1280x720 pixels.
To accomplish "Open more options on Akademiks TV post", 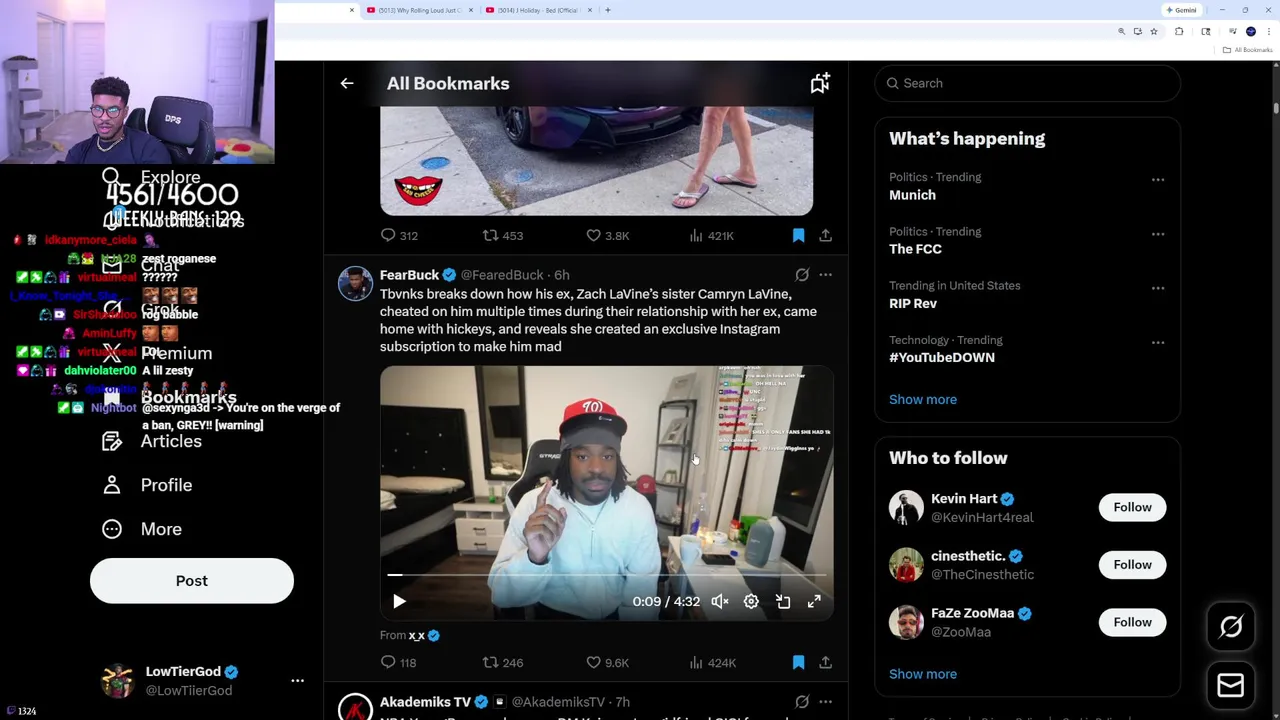I will (825, 702).
